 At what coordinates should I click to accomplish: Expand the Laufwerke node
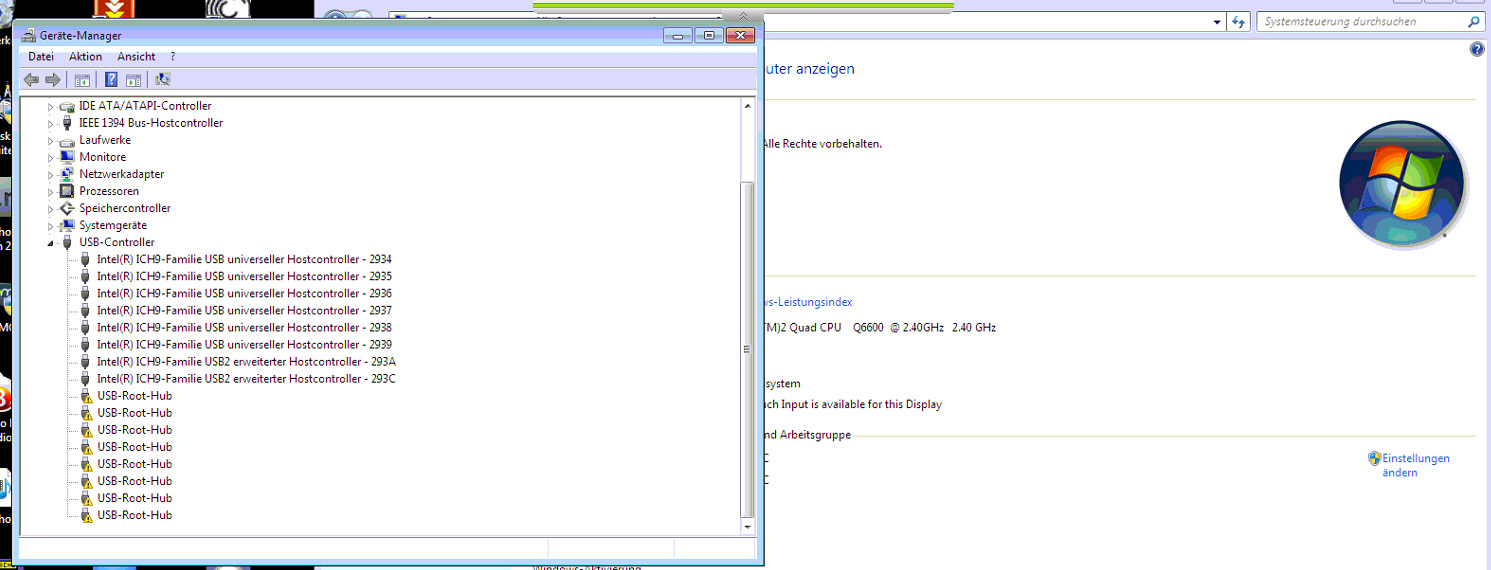50,140
